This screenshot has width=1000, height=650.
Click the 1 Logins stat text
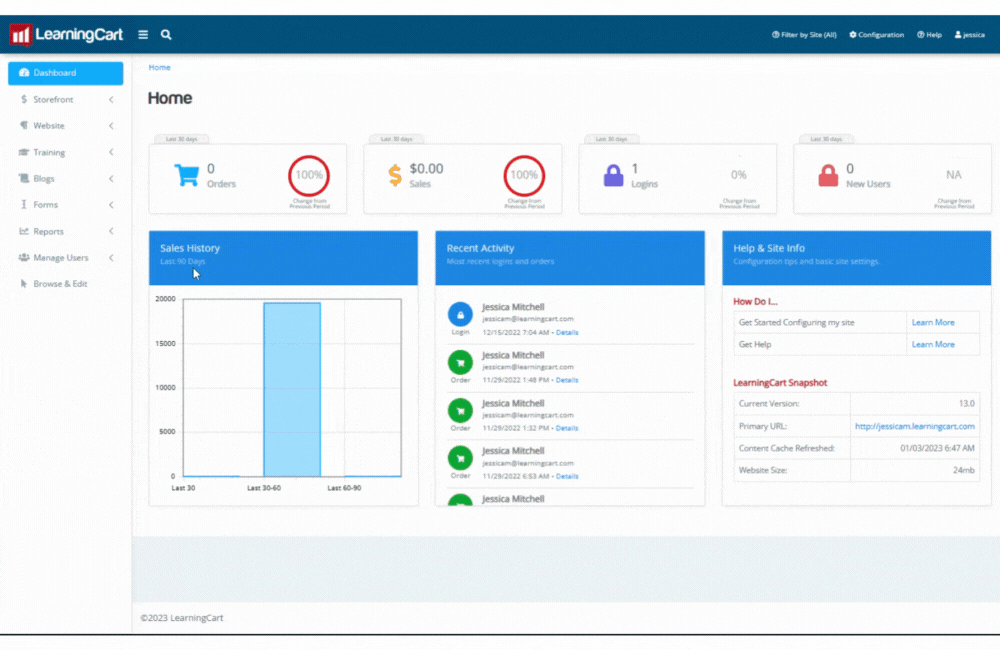pos(644,175)
